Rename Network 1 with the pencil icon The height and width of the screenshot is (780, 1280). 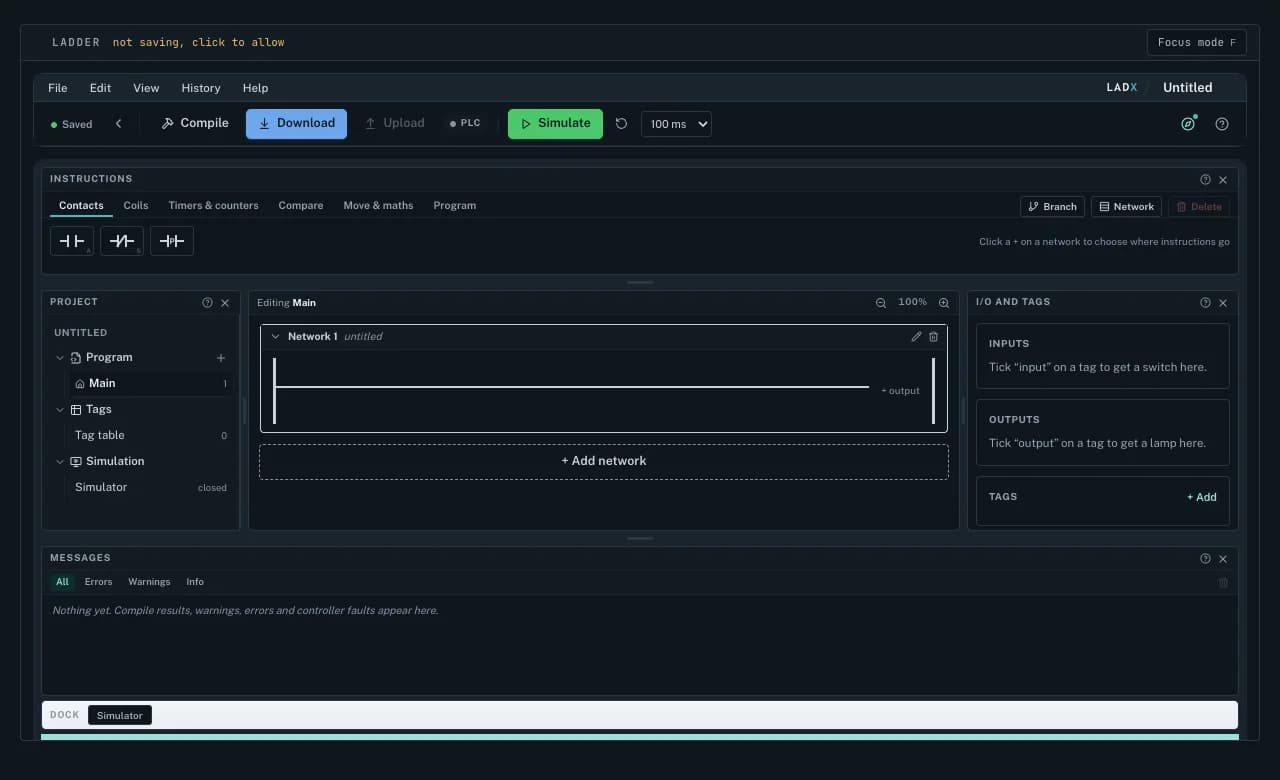[916, 337]
